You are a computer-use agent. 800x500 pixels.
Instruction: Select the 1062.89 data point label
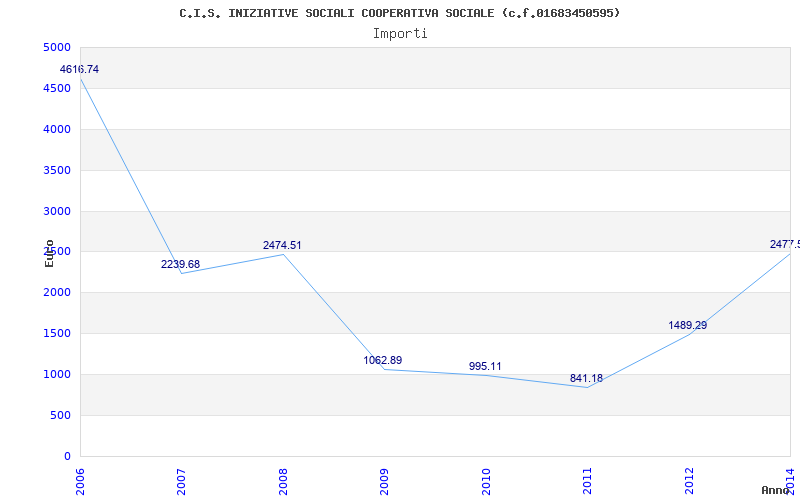[383, 360]
